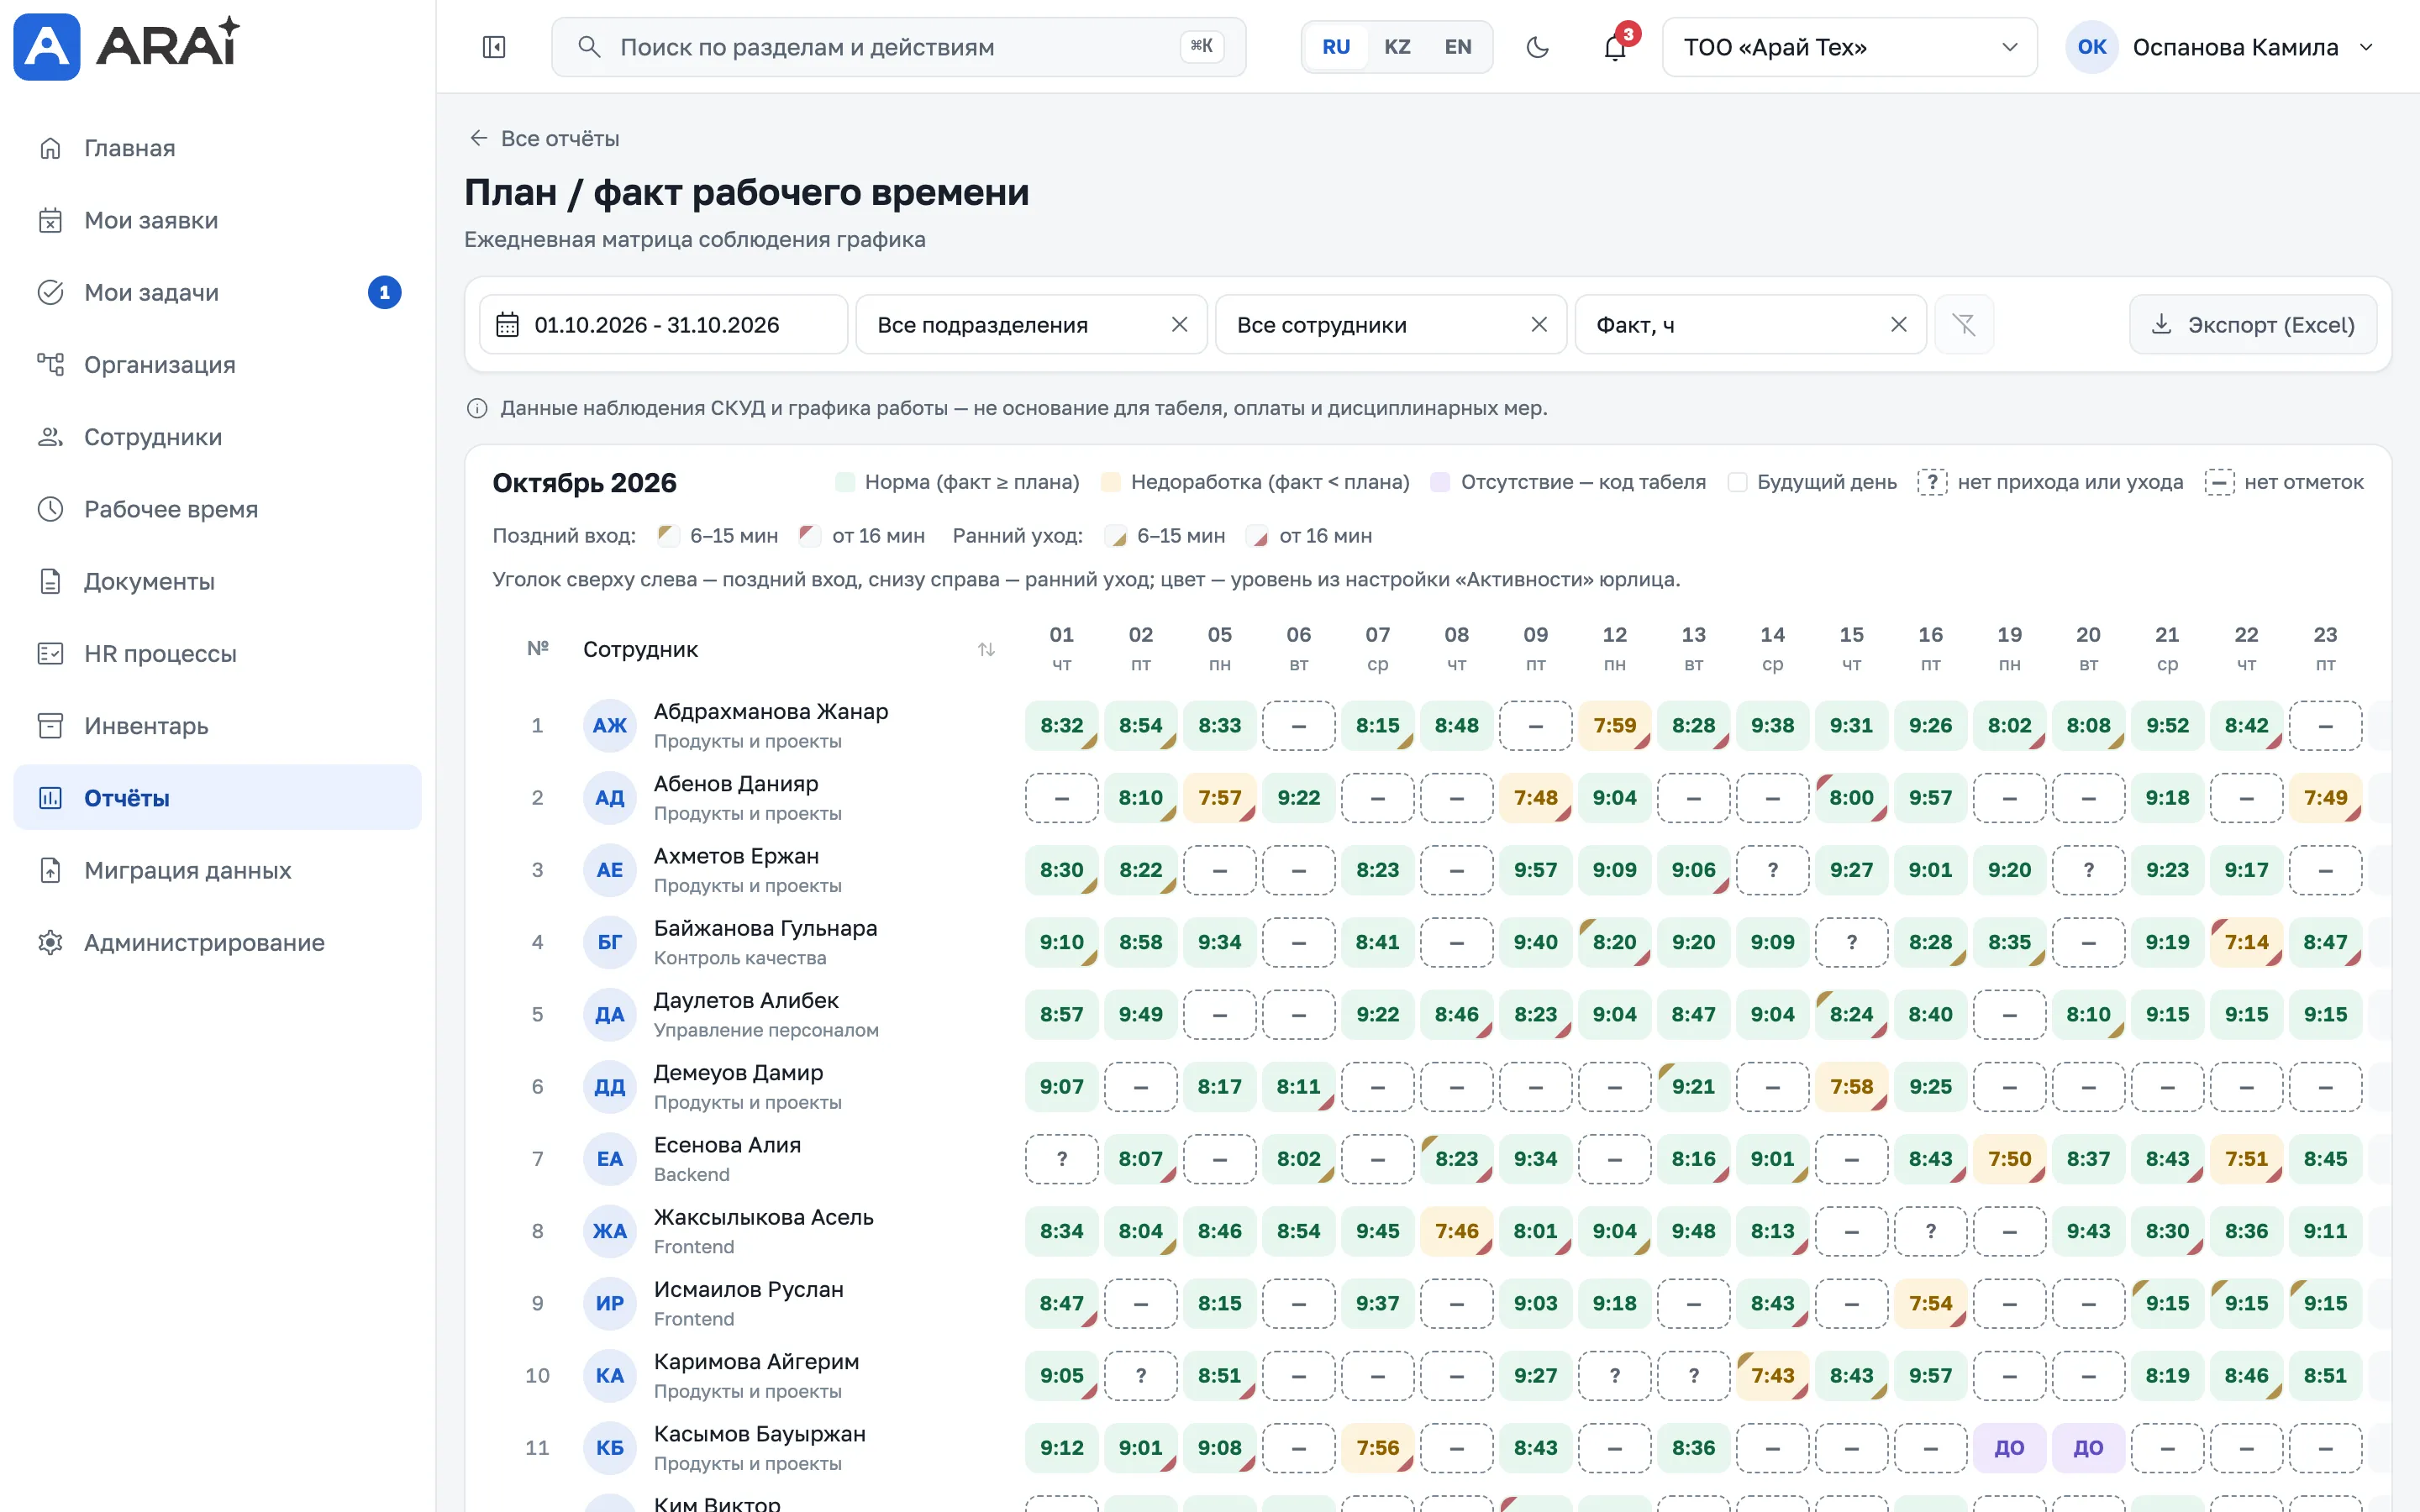Click ОК user avatar
2420x1512 pixels.
[x=2092, y=47]
